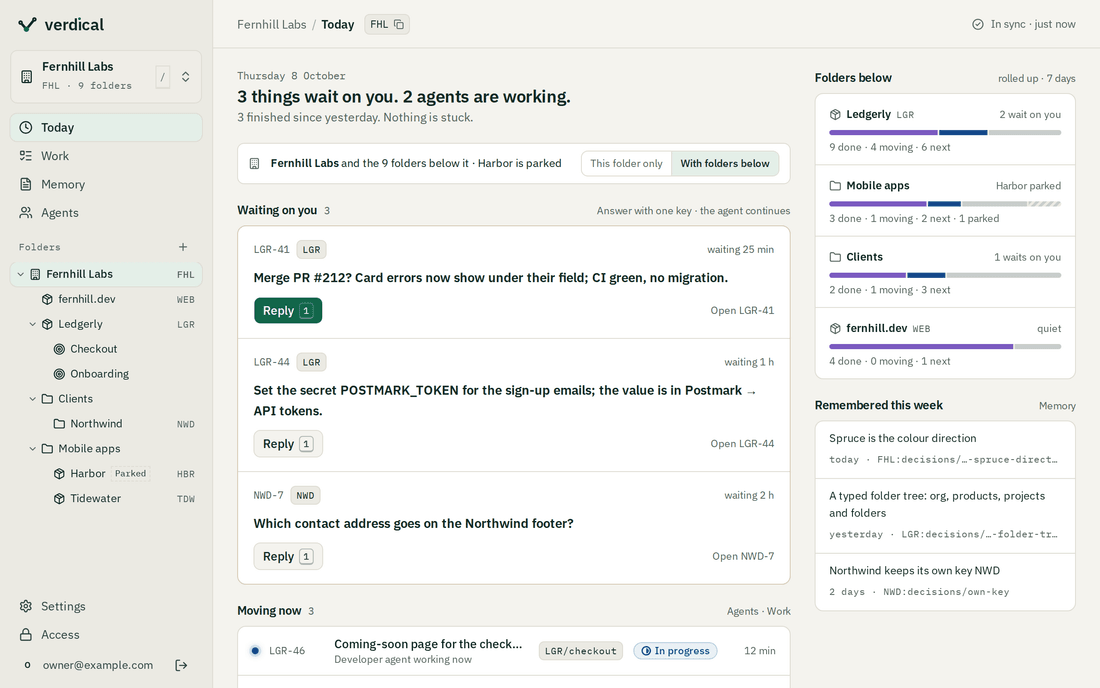Click the NWD tag on NWD-7
1100x688 pixels.
[x=305, y=495]
